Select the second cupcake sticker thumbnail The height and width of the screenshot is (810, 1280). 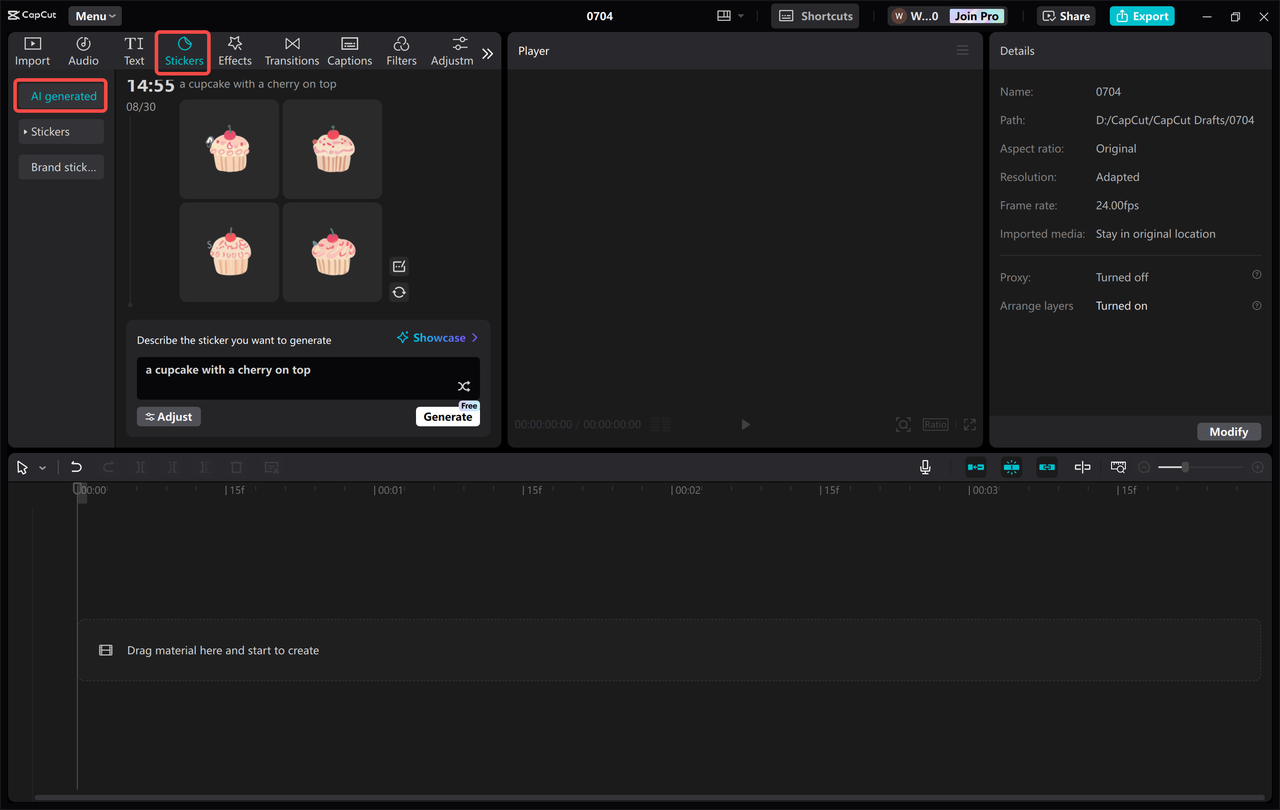pyautogui.click(x=332, y=148)
